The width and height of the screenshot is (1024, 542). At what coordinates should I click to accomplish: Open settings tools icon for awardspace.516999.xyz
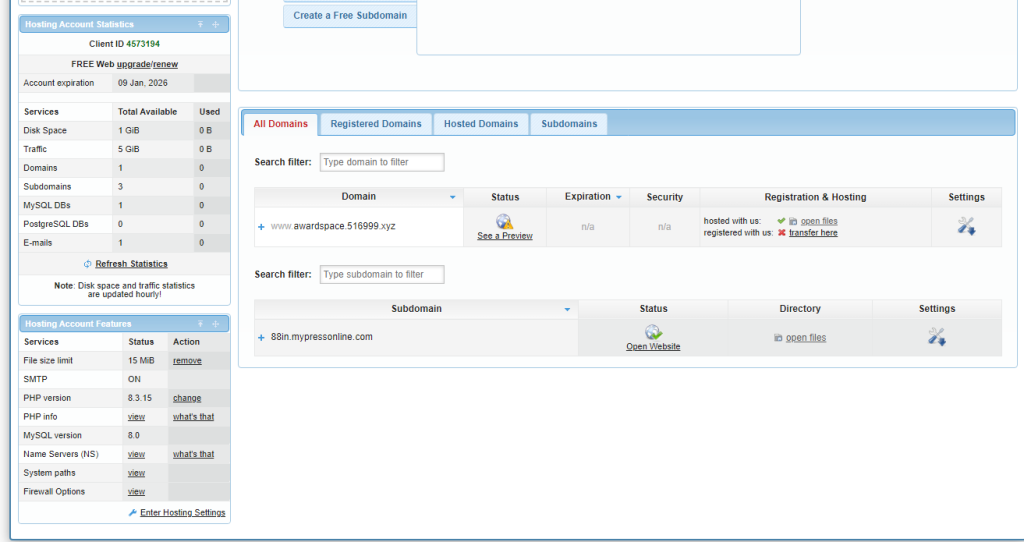pos(966,226)
